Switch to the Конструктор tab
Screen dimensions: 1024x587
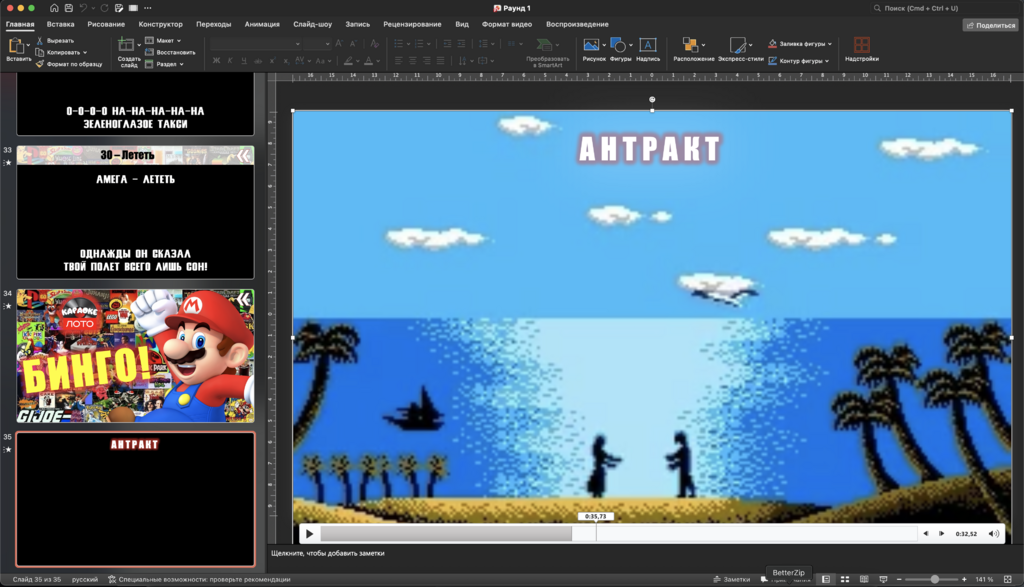pos(161,24)
